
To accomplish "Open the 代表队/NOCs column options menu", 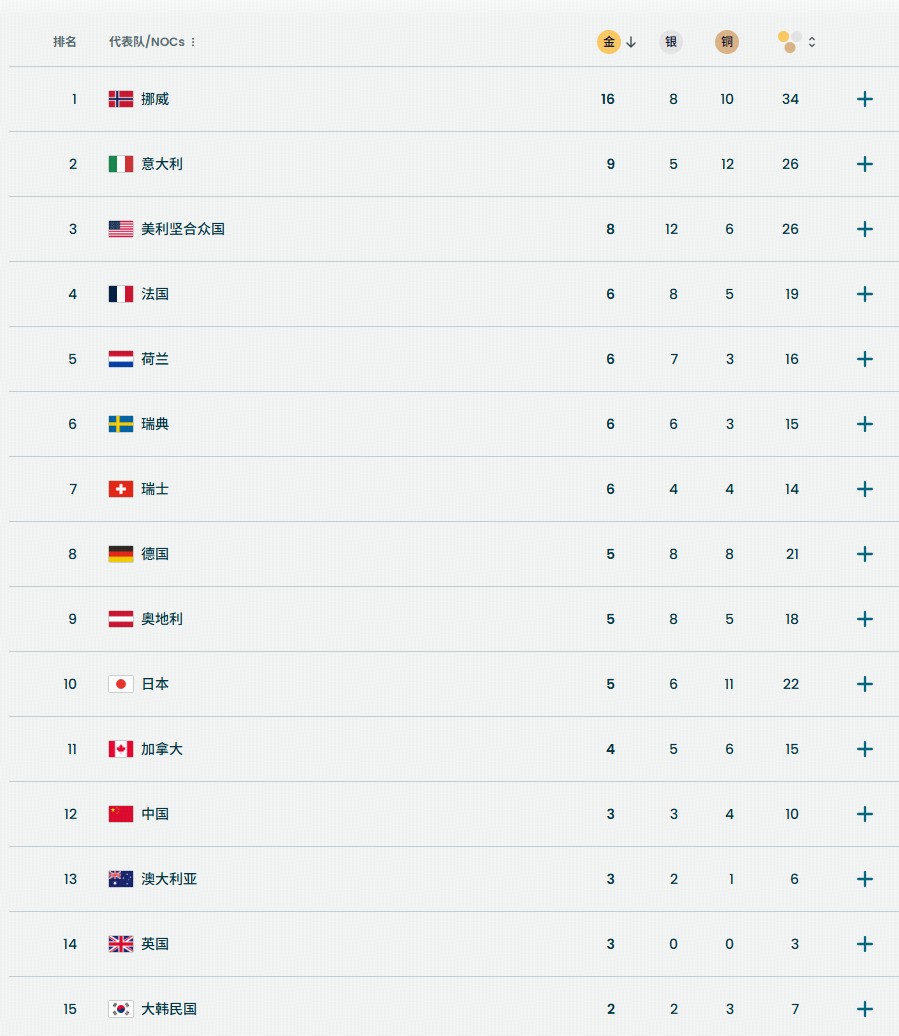I will tap(193, 42).
